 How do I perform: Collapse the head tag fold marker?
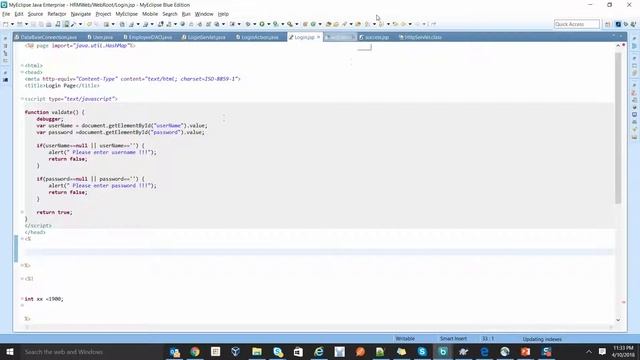click(x=22, y=72)
